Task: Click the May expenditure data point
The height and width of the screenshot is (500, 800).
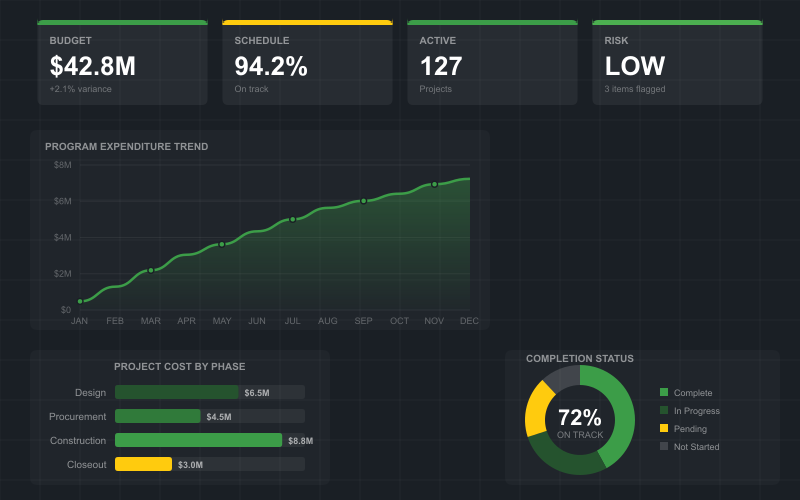Action: click(222, 244)
